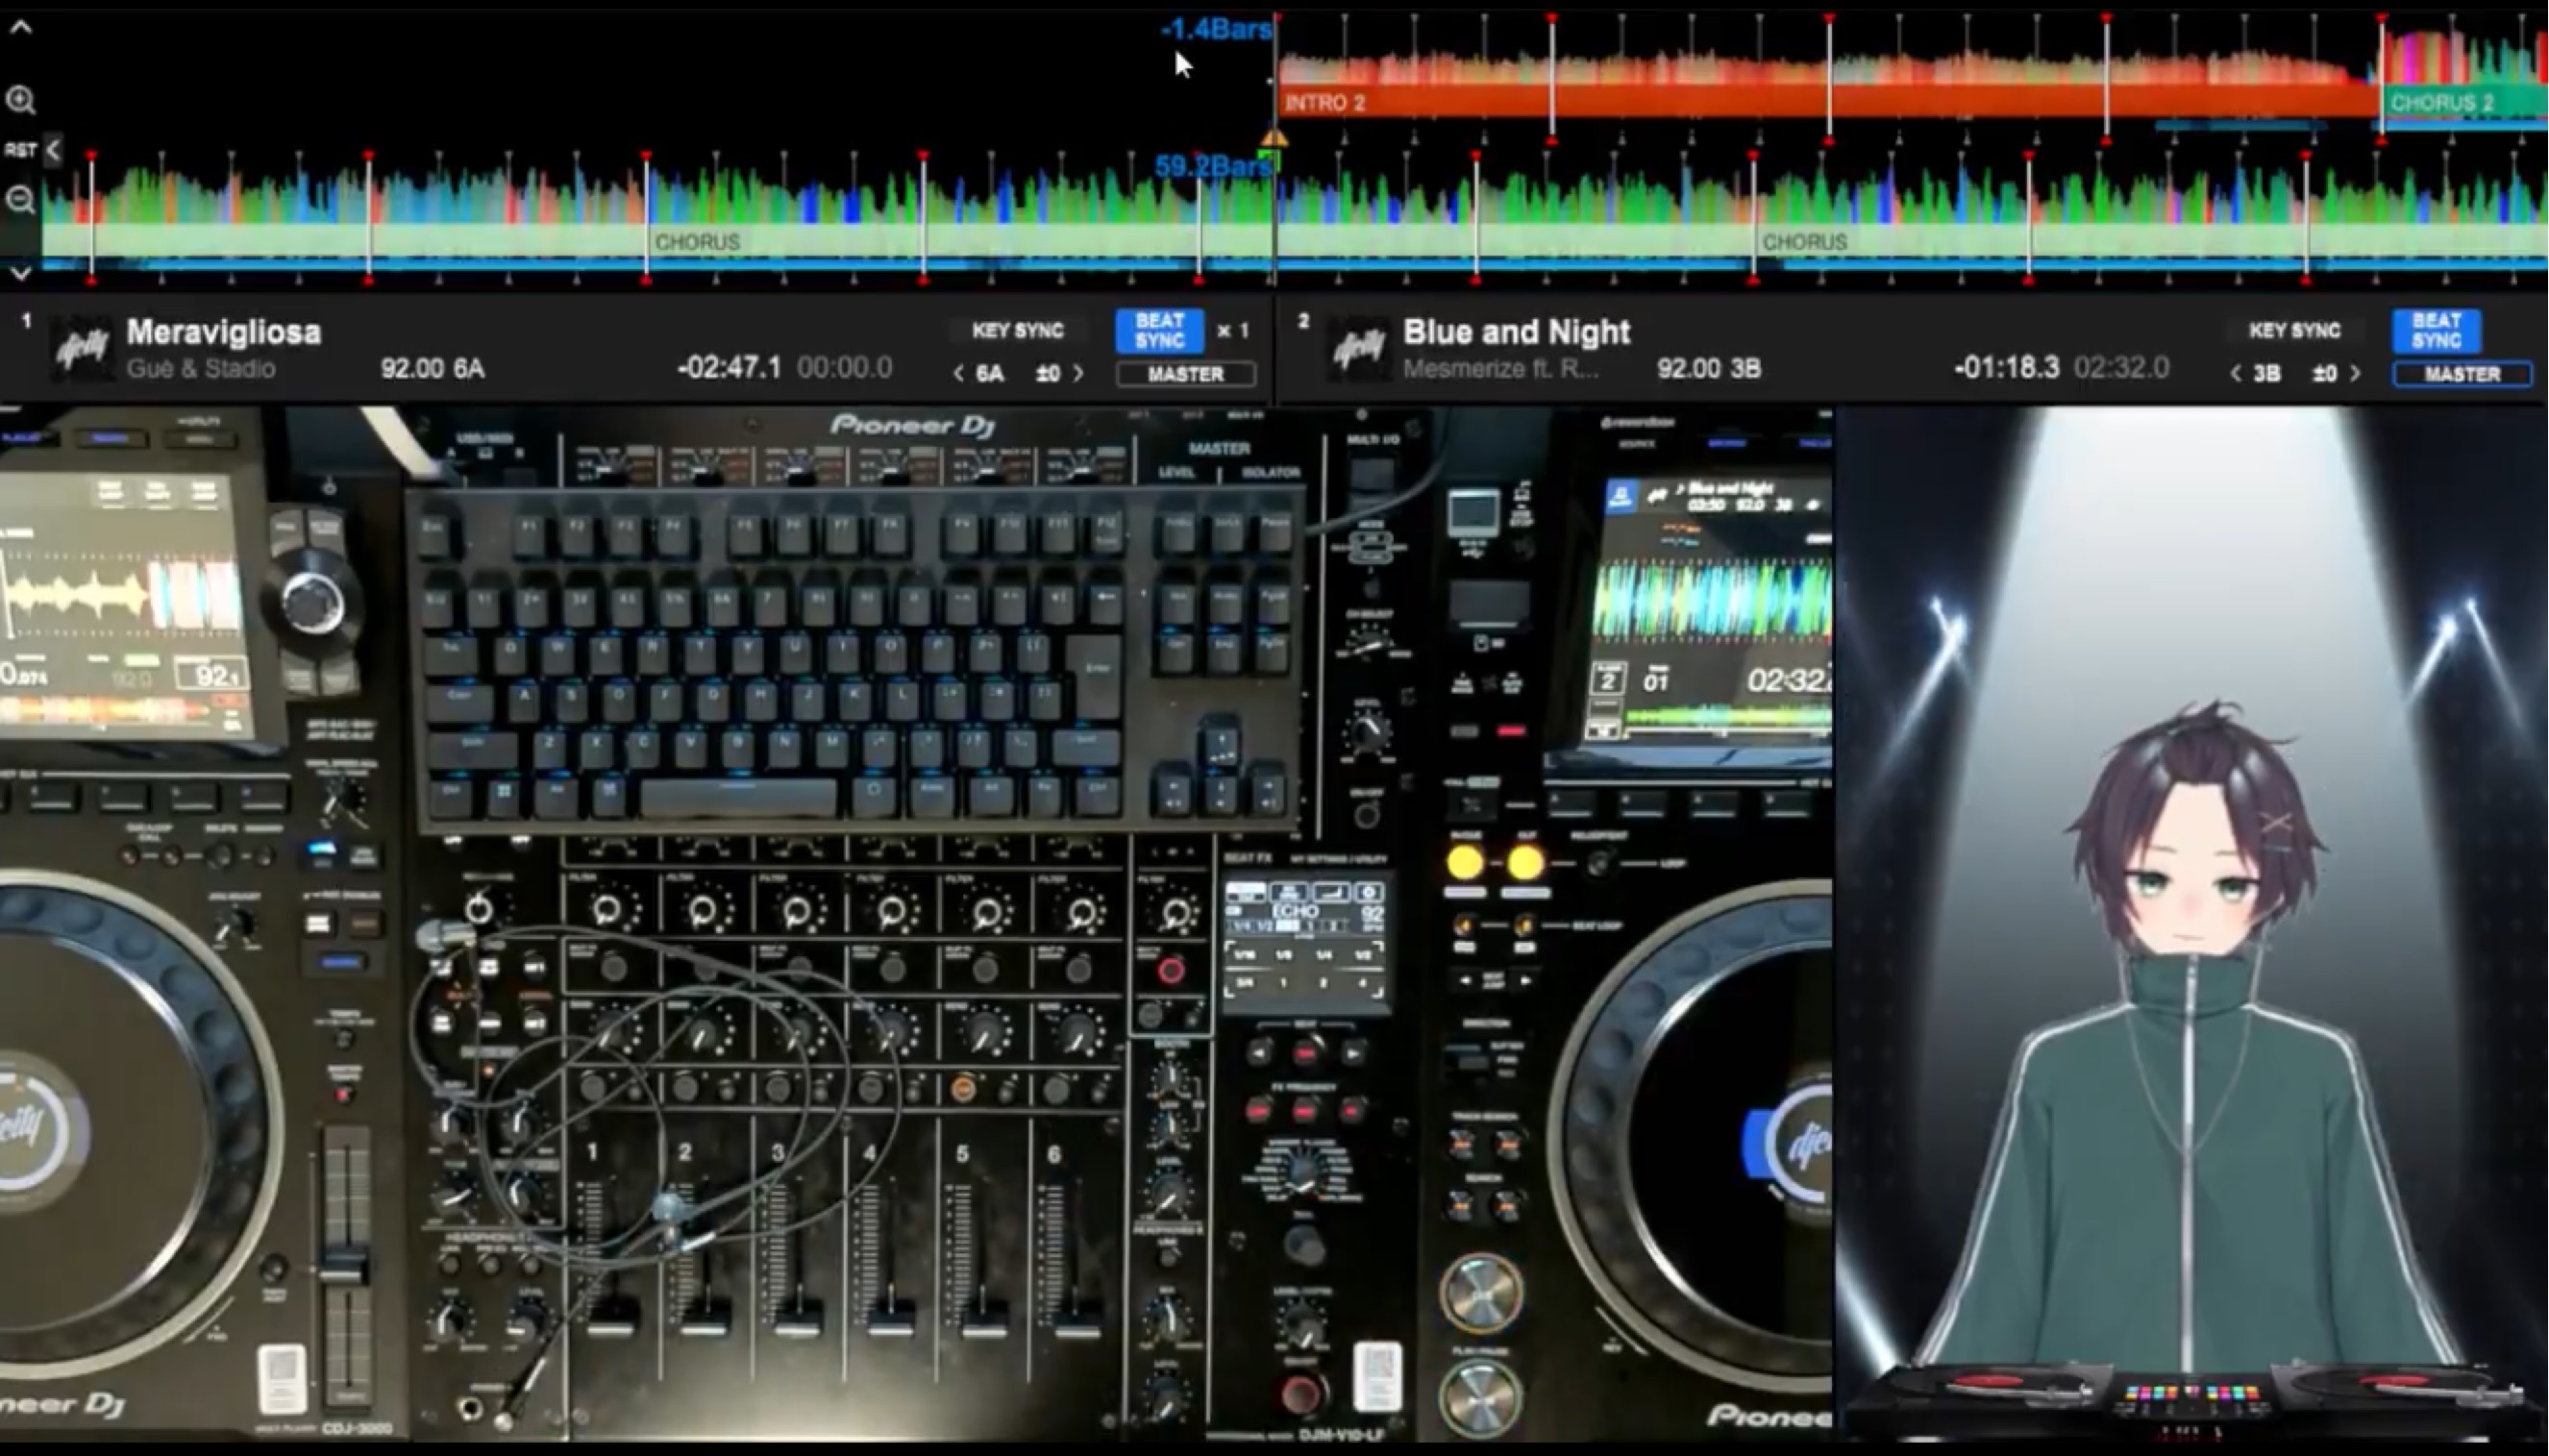Set deck 2 as MASTER

[x=2462, y=374]
